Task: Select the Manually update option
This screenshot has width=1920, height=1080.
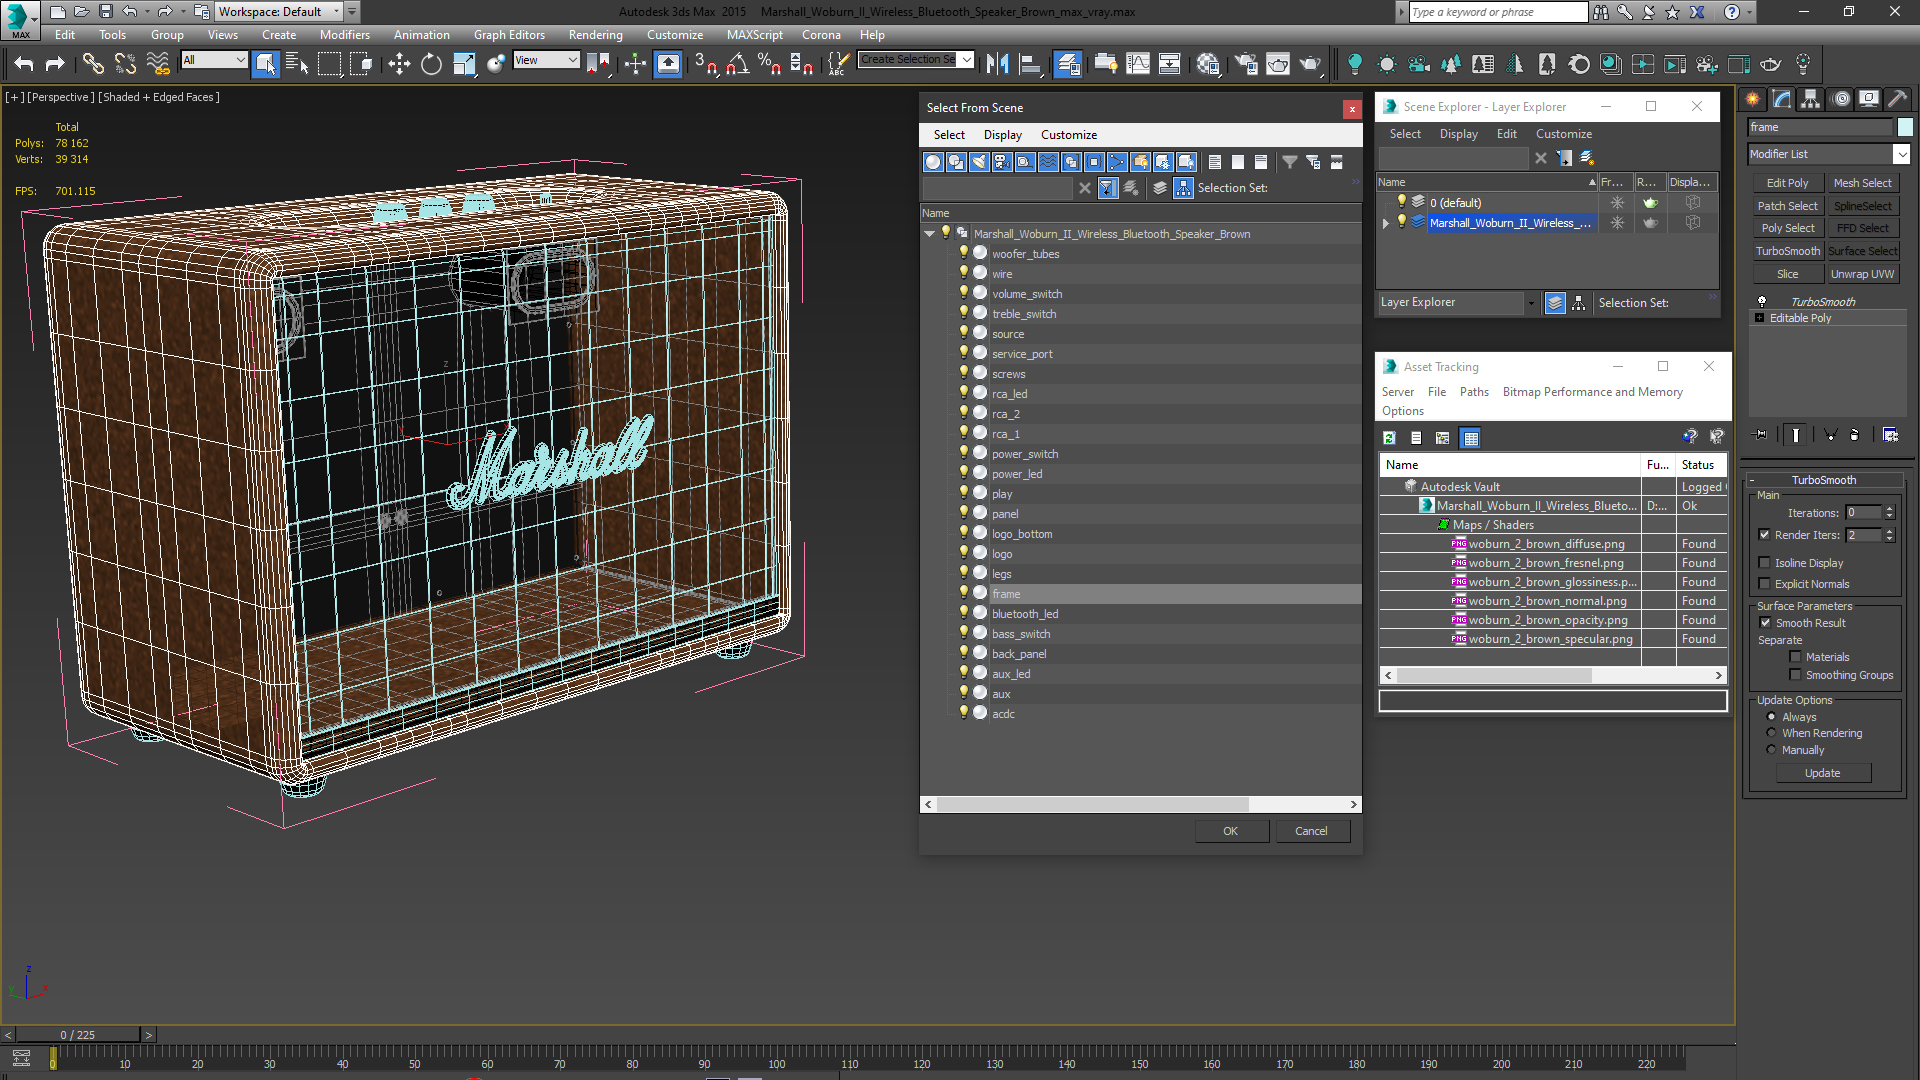Action: pyautogui.click(x=1771, y=750)
